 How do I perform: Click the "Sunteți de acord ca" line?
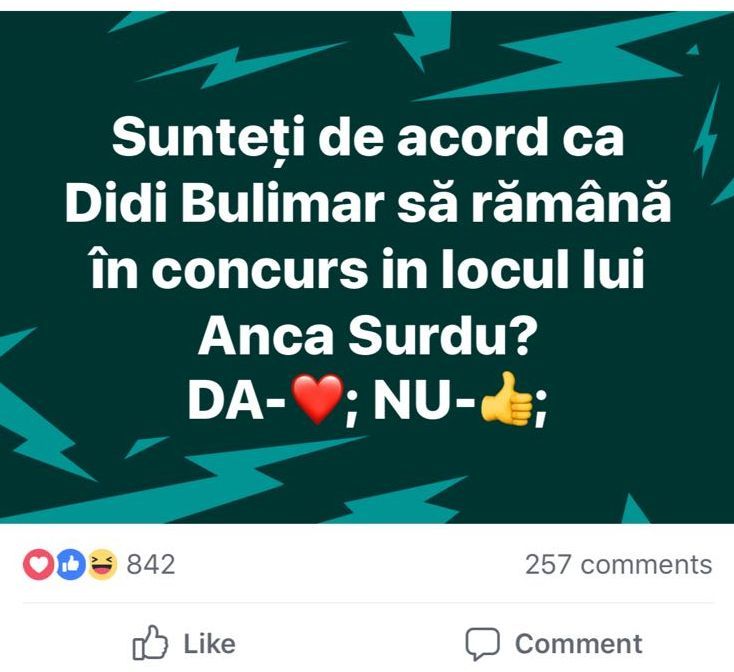coord(367,139)
